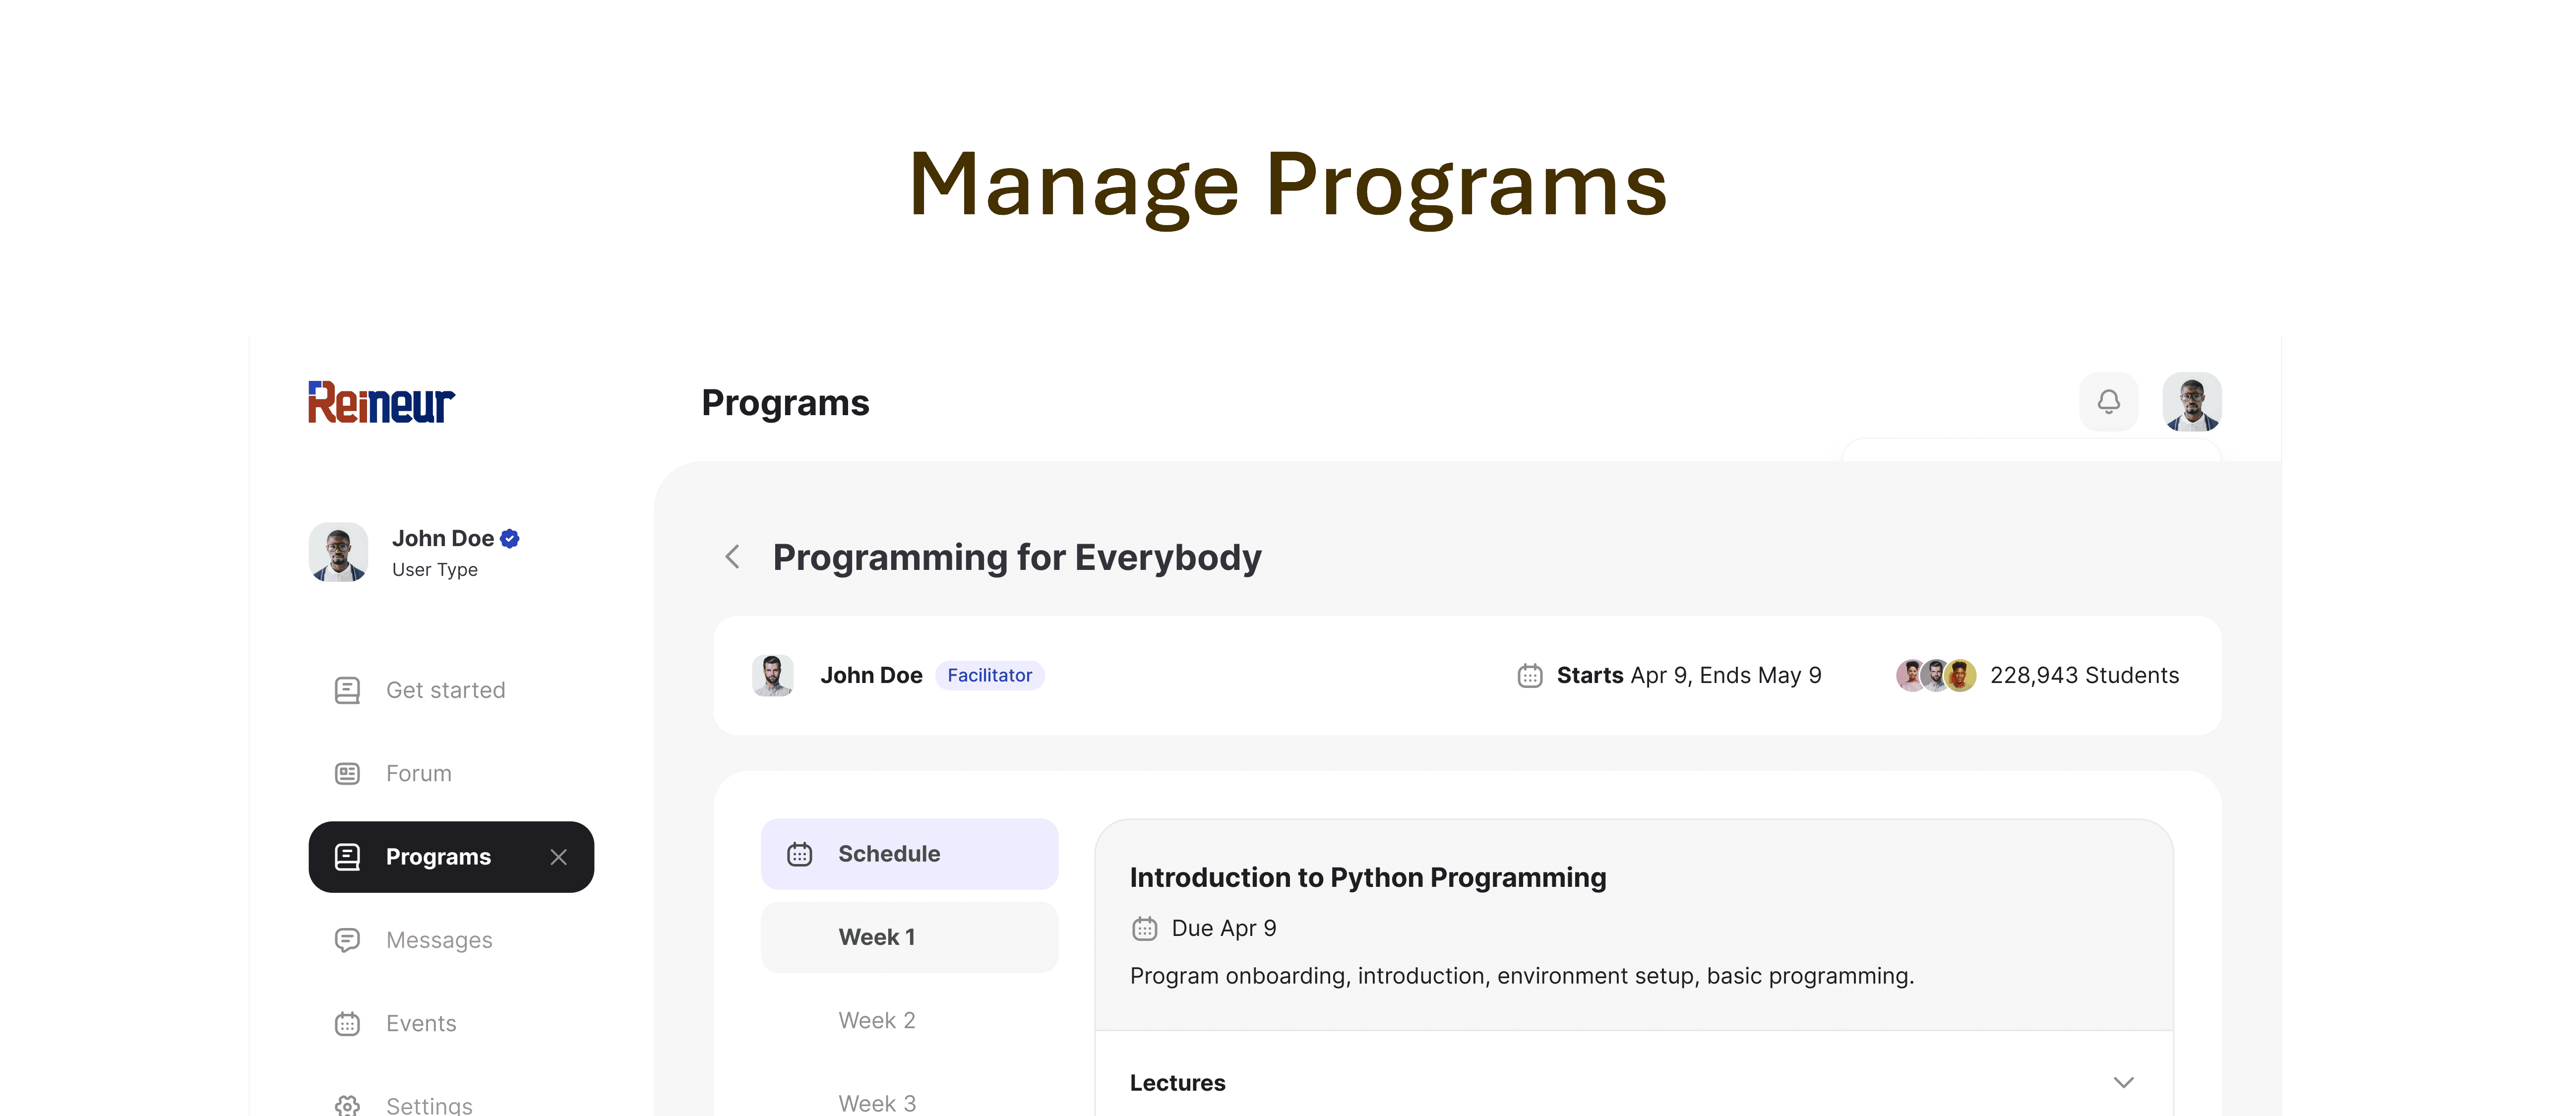Screen dimensions: 2576x1116
Task: Click the Programs book icon
Action: 347,857
